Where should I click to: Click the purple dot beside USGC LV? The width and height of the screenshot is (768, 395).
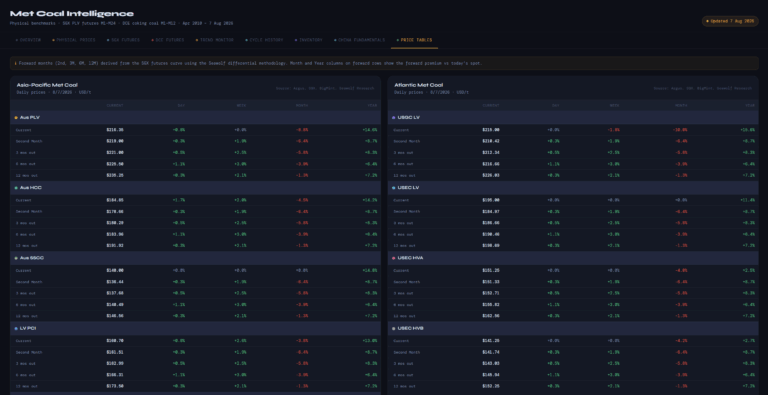tap(394, 118)
